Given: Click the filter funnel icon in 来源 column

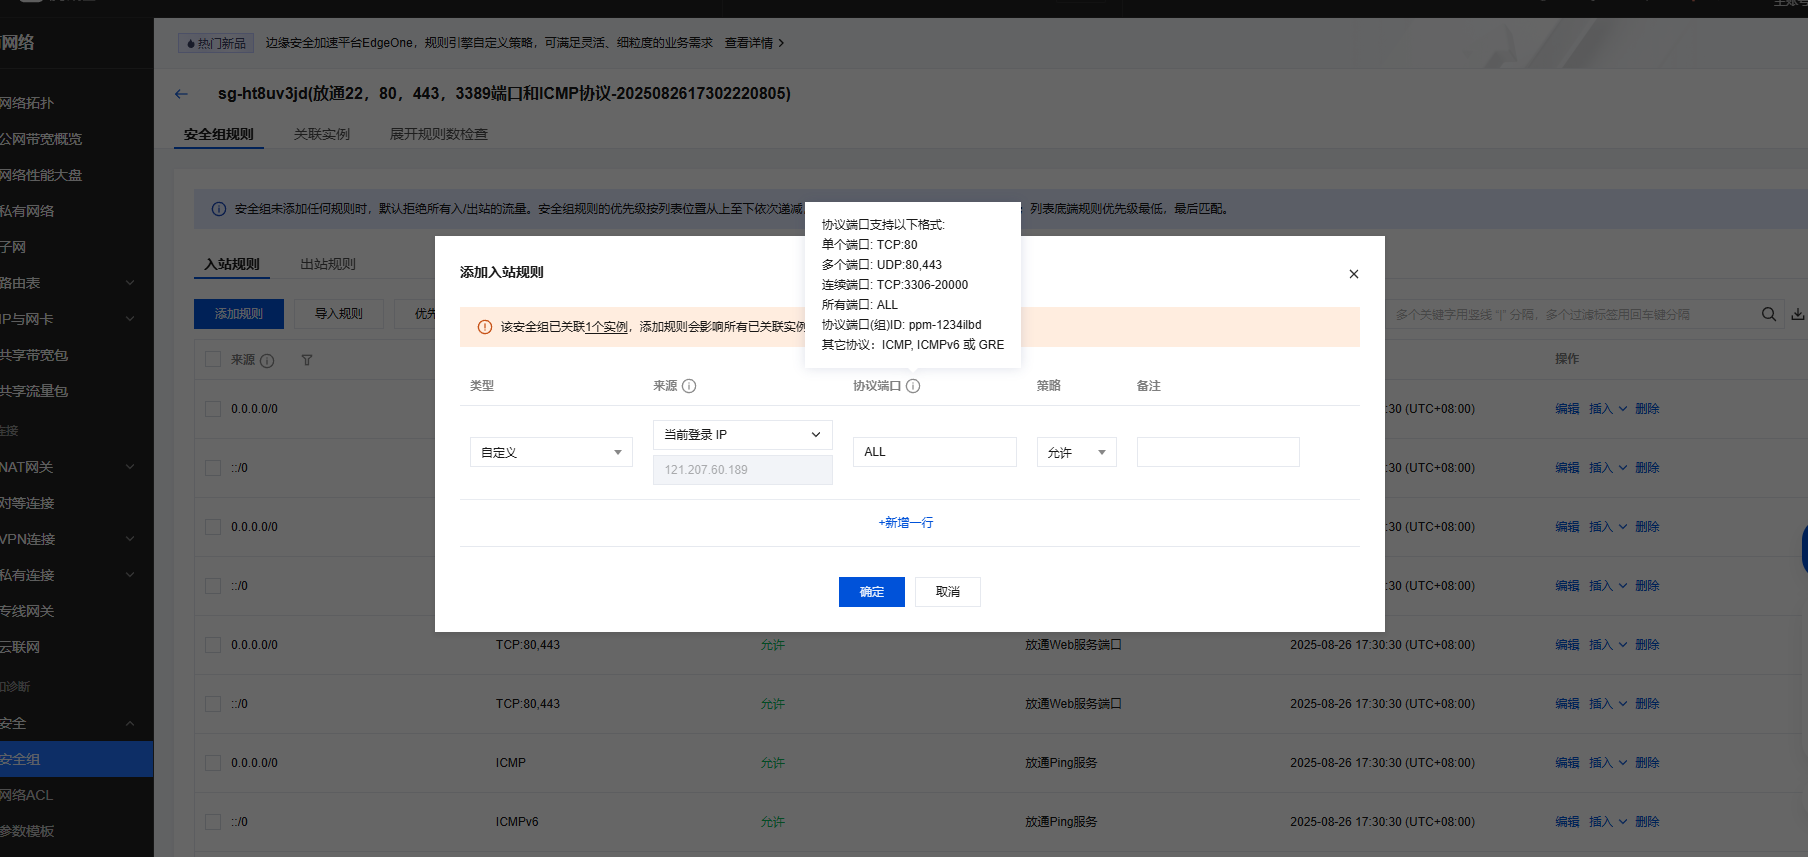Looking at the screenshot, I should pos(307,360).
